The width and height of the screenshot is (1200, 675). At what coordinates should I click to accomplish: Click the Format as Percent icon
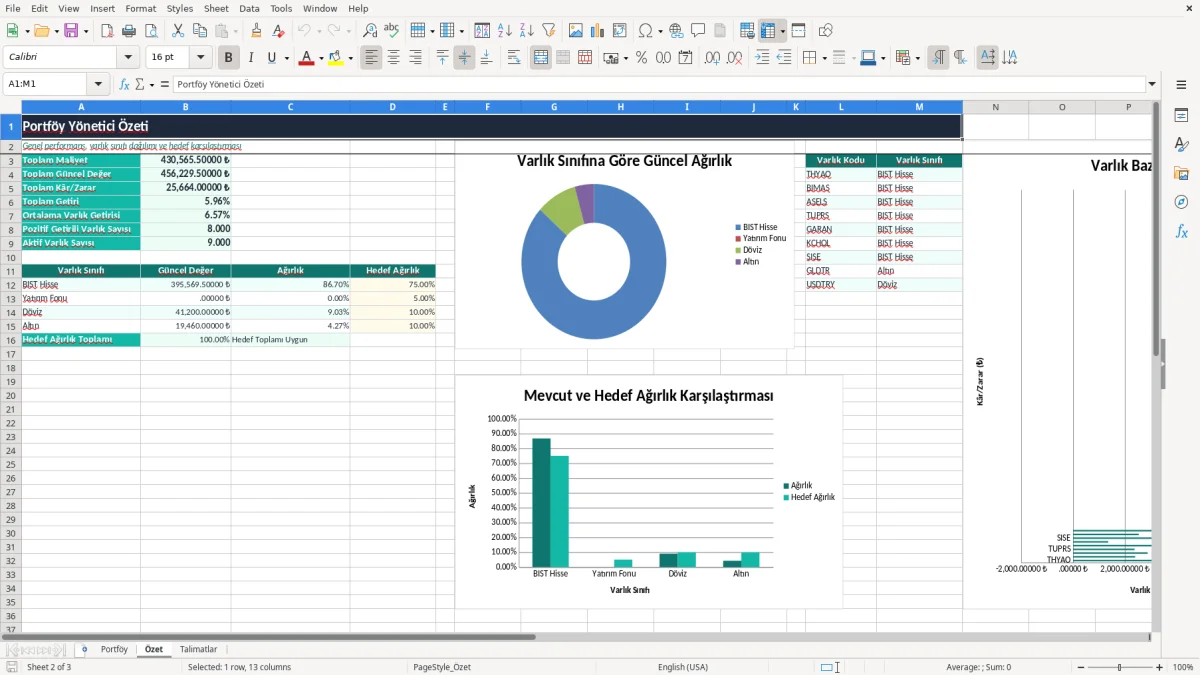click(x=641, y=58)
